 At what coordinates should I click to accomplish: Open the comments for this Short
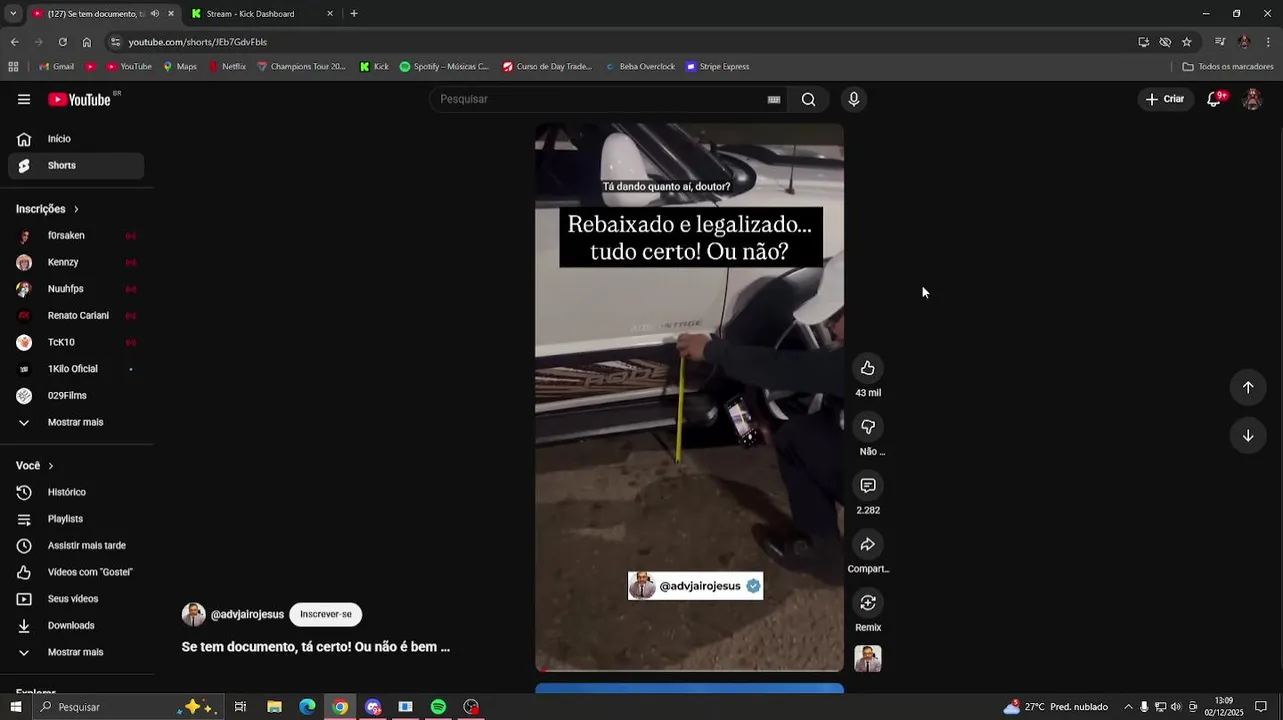coord(868,485)
